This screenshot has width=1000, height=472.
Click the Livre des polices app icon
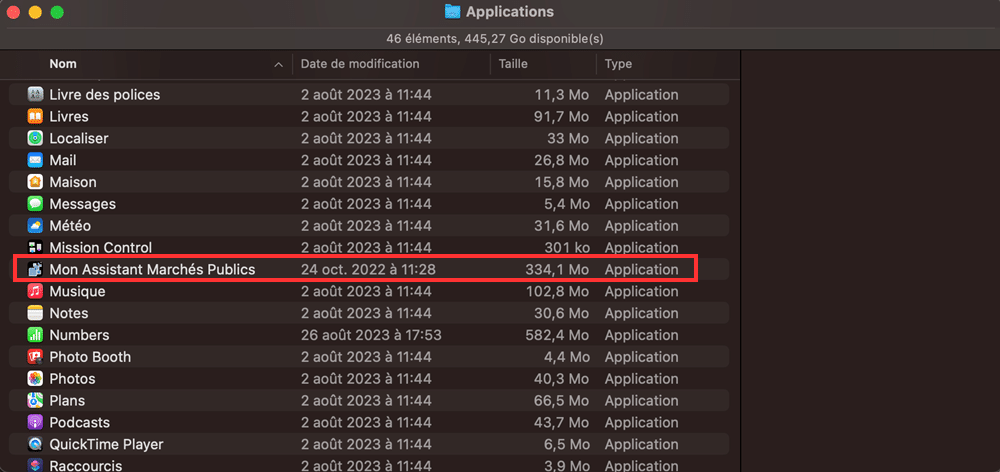point(35,95)
